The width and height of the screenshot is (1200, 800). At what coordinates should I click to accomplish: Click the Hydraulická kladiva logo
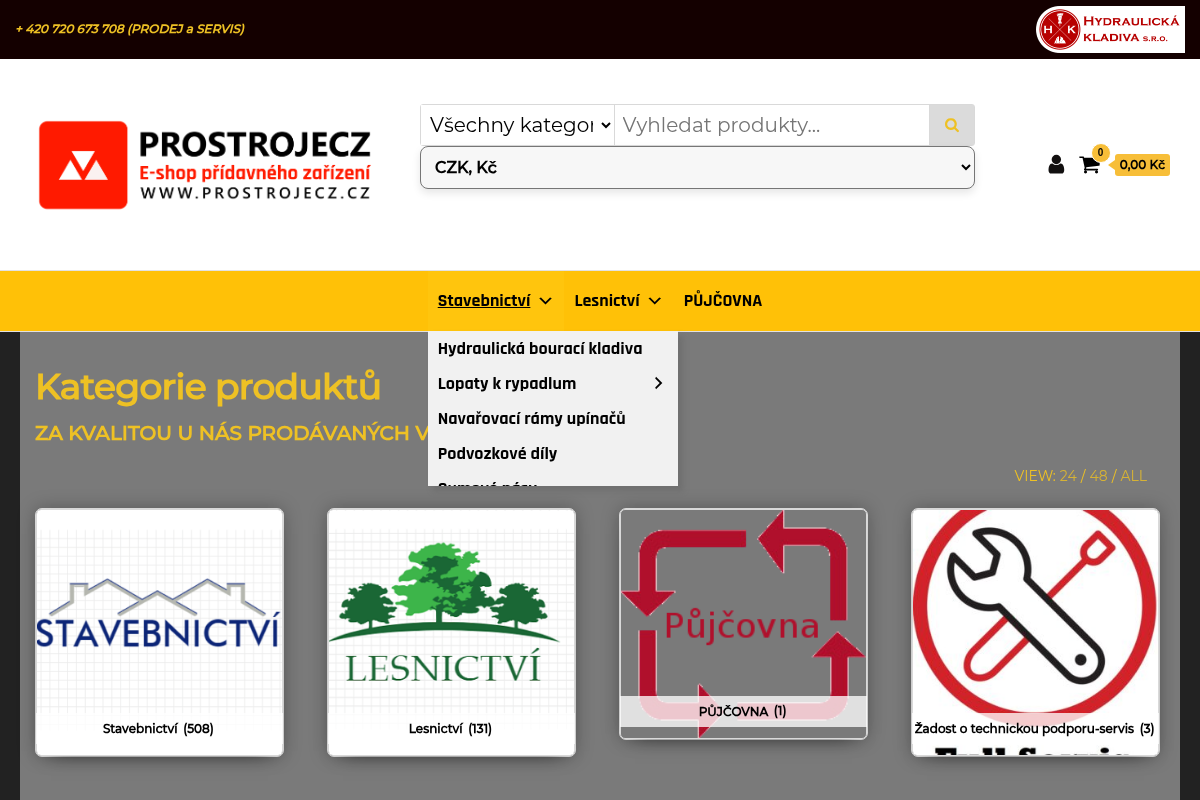click(1110, 29)
